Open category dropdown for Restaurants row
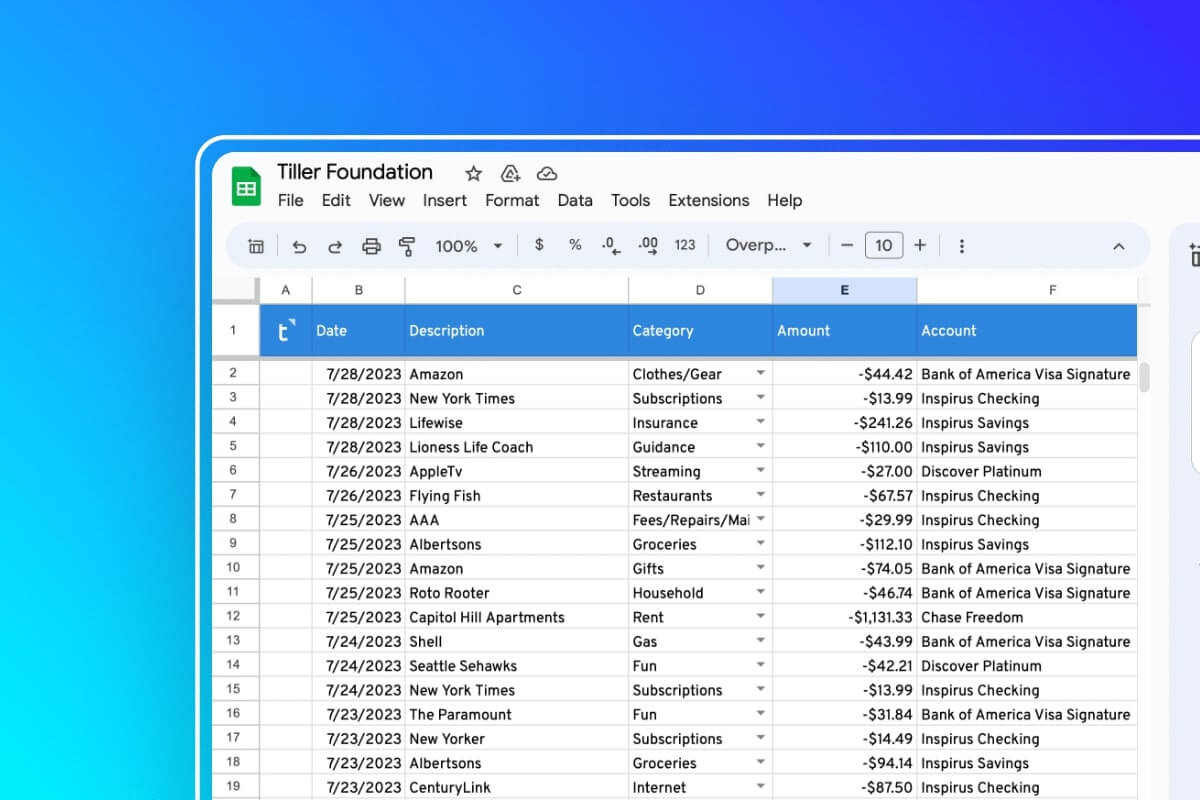This screenshot has width=1200, height=800. (761, 495)
